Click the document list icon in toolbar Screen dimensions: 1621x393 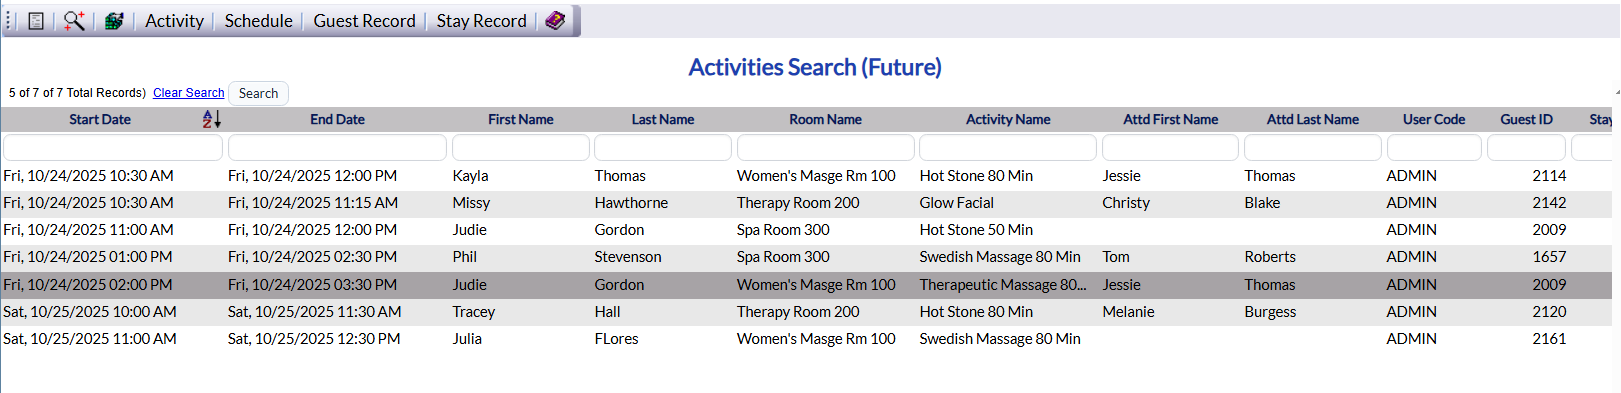click(x=36, y=21)
